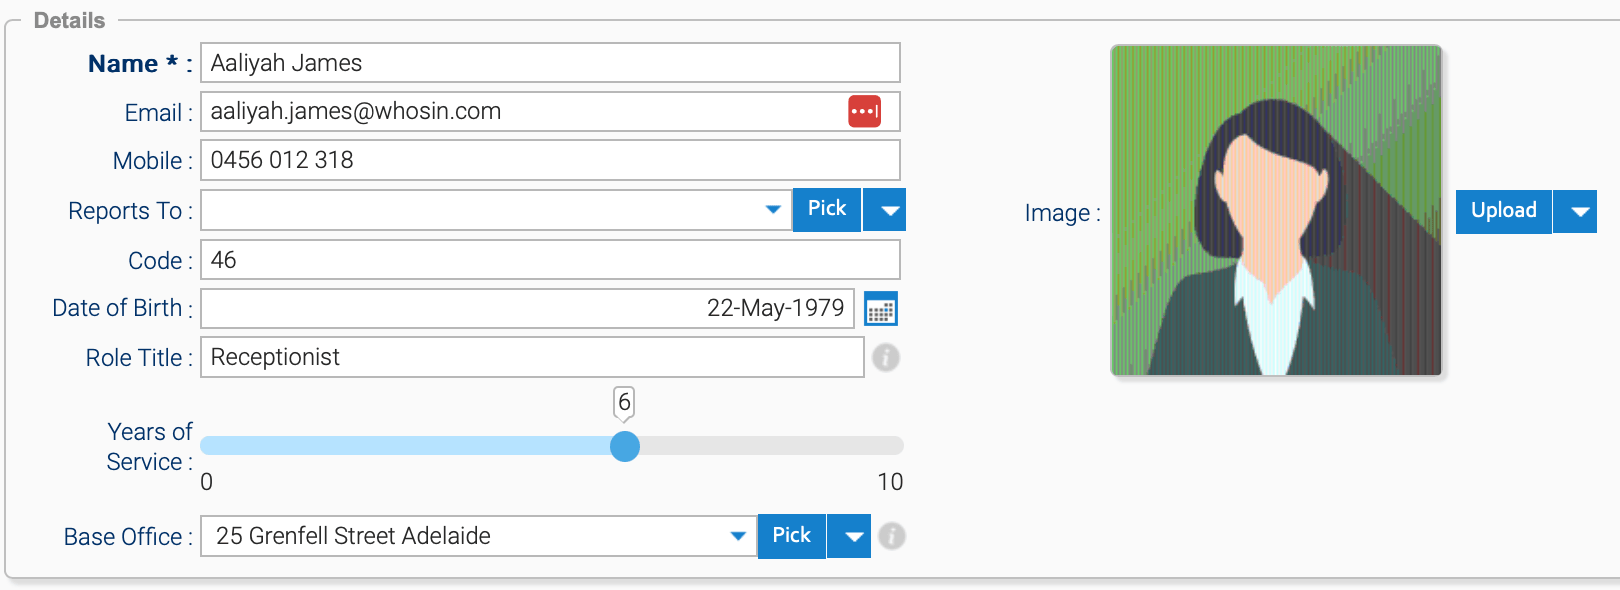The height and width of the screenshot is (590, 1620).
Task: Click the info icon beside Role Title
Action: point(885,357)
